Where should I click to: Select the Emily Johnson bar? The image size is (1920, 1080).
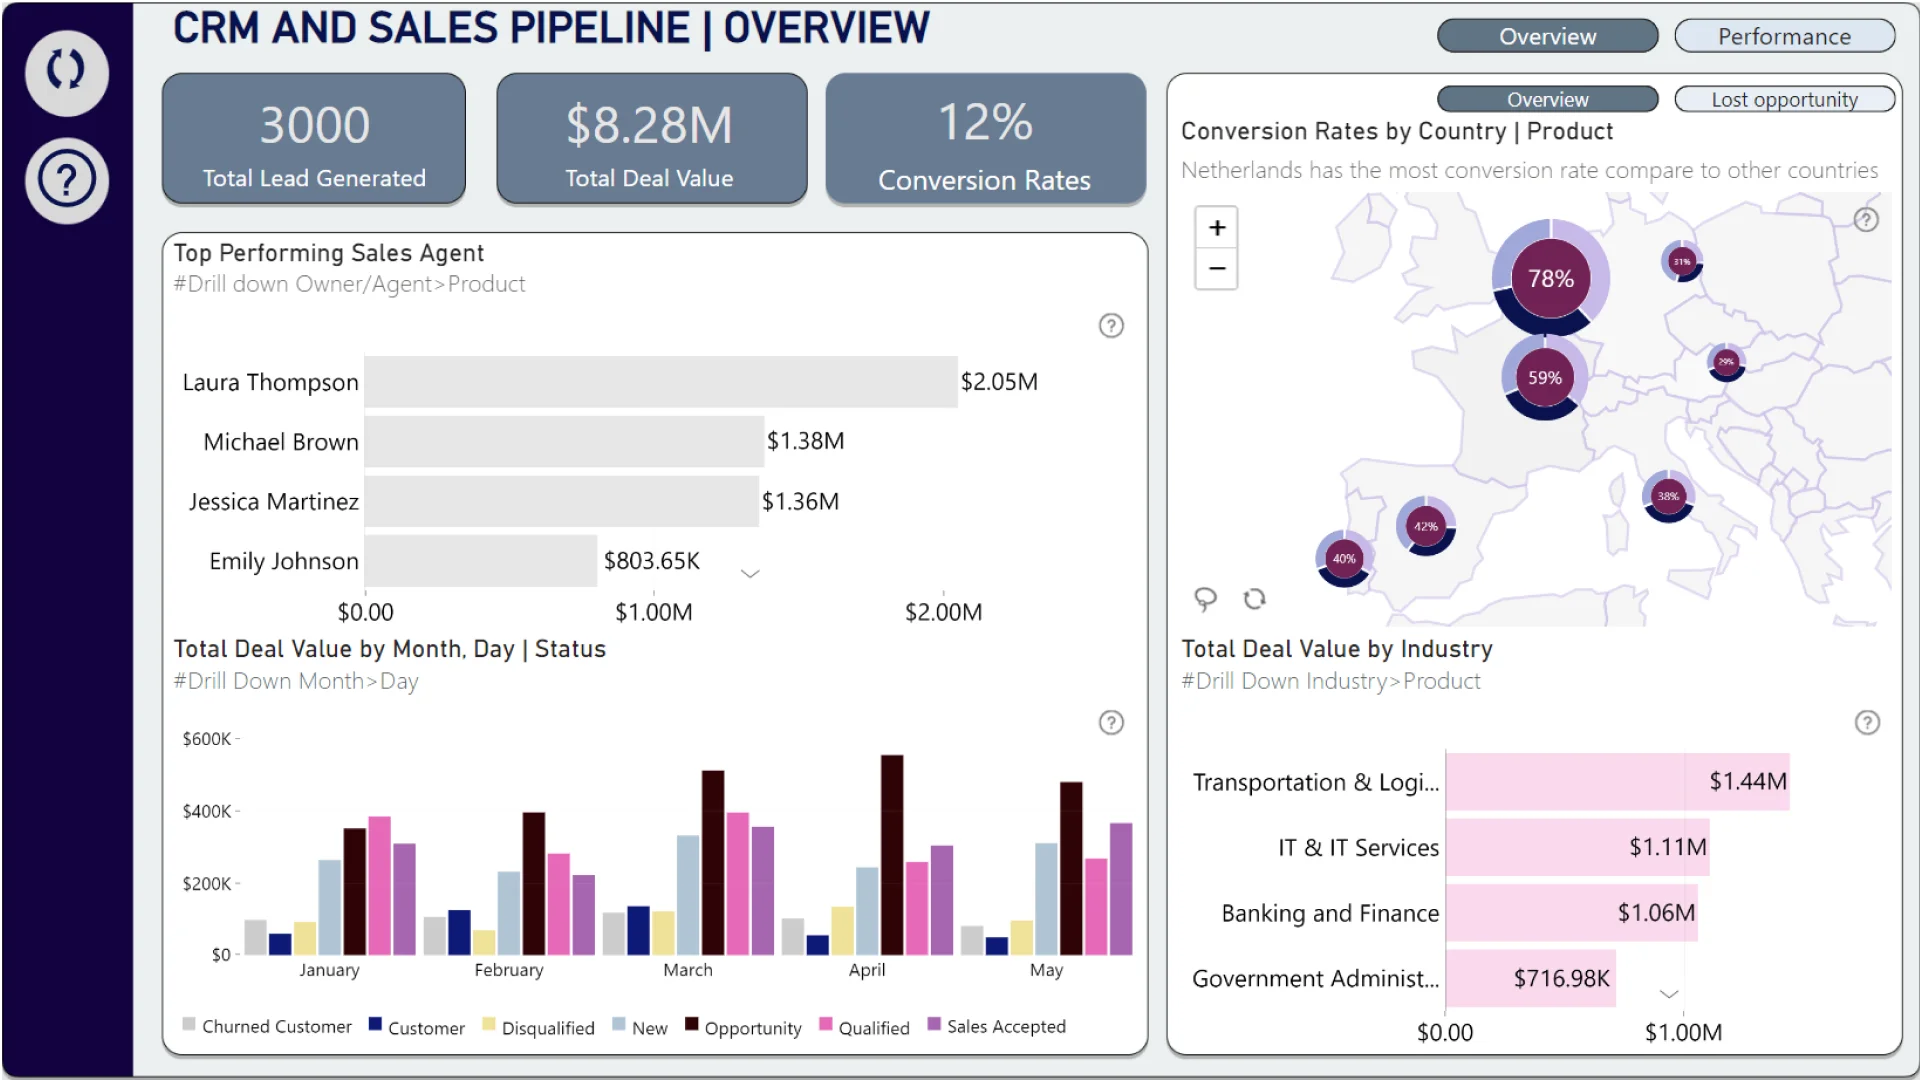coord(481,561)
